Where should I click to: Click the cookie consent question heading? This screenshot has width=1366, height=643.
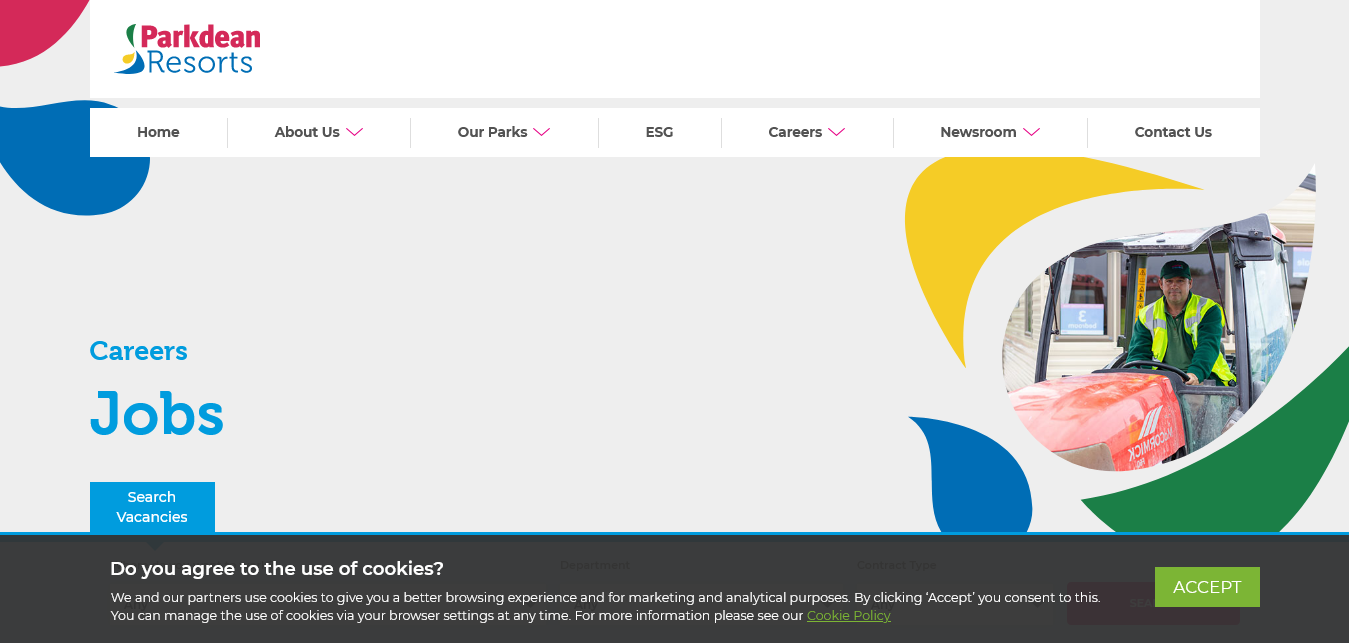277,569
